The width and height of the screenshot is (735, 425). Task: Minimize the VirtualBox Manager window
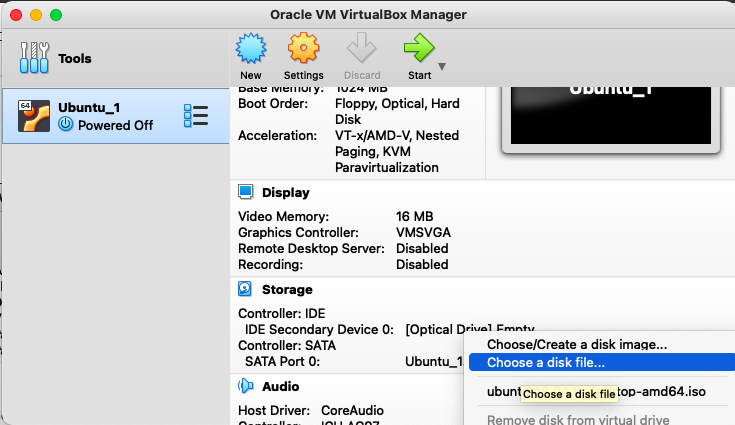[x=36, y=15]
